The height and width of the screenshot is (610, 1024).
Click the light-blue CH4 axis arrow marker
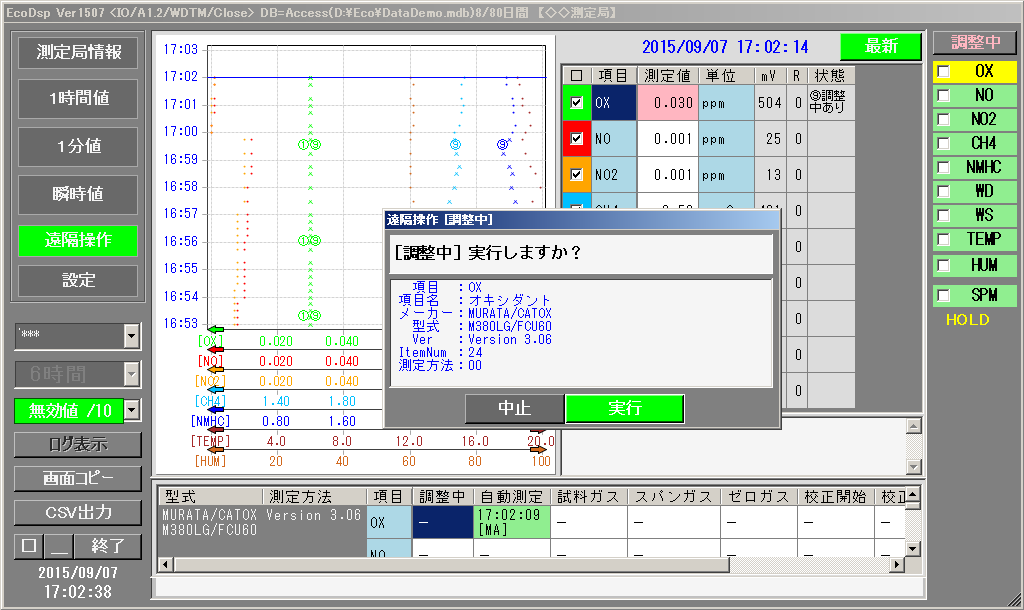214,389
